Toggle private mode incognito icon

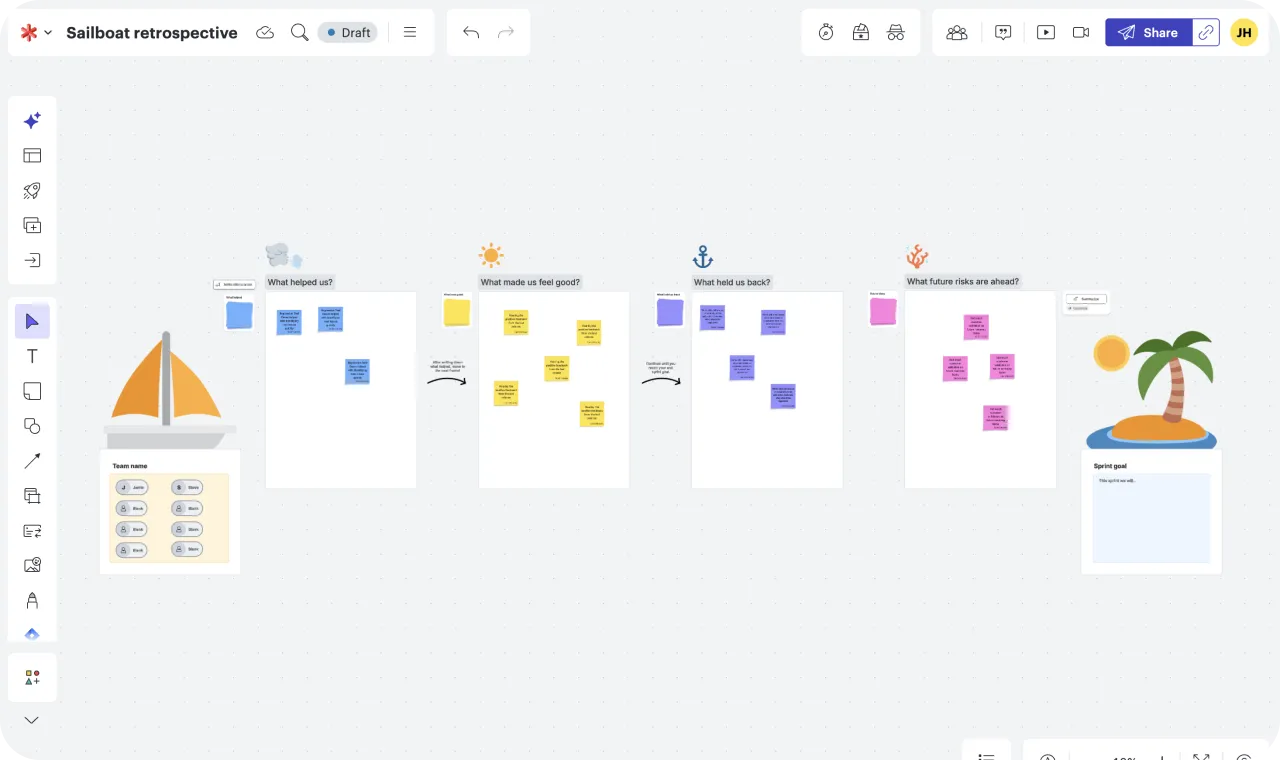pyautogui.click(x=896, y=32)
